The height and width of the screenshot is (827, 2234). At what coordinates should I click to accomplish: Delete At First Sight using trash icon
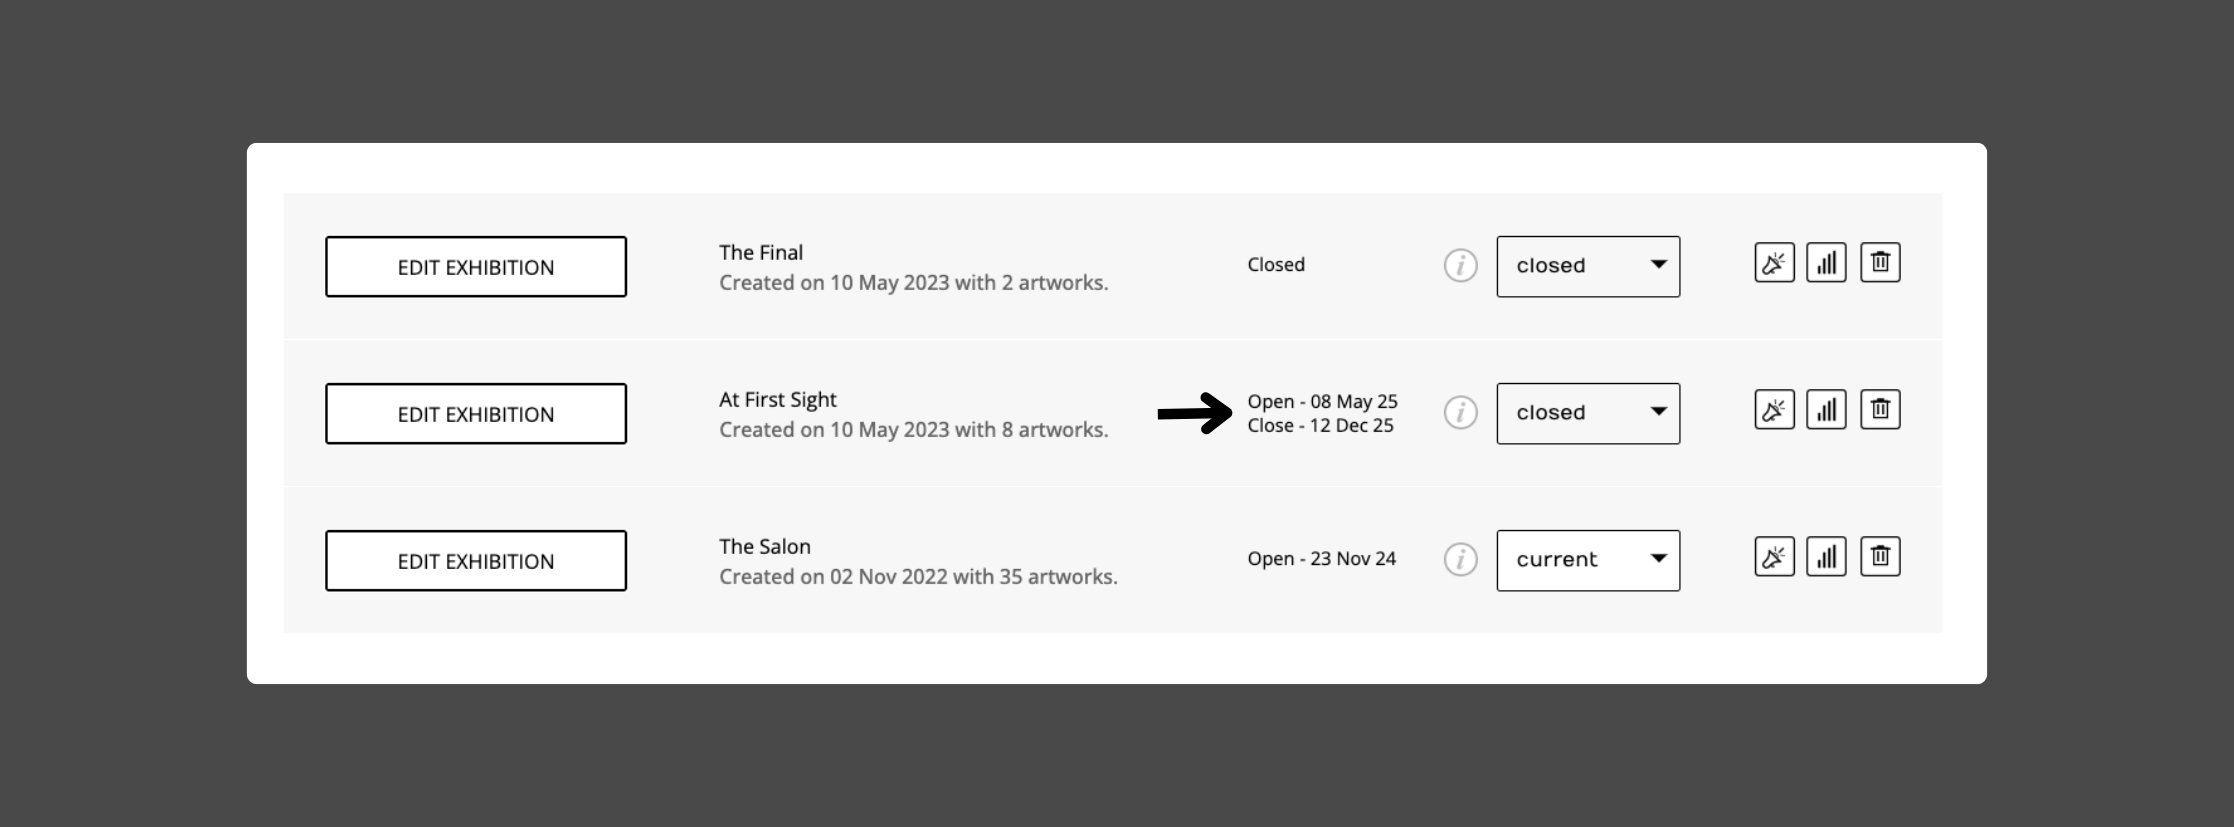1880,410
